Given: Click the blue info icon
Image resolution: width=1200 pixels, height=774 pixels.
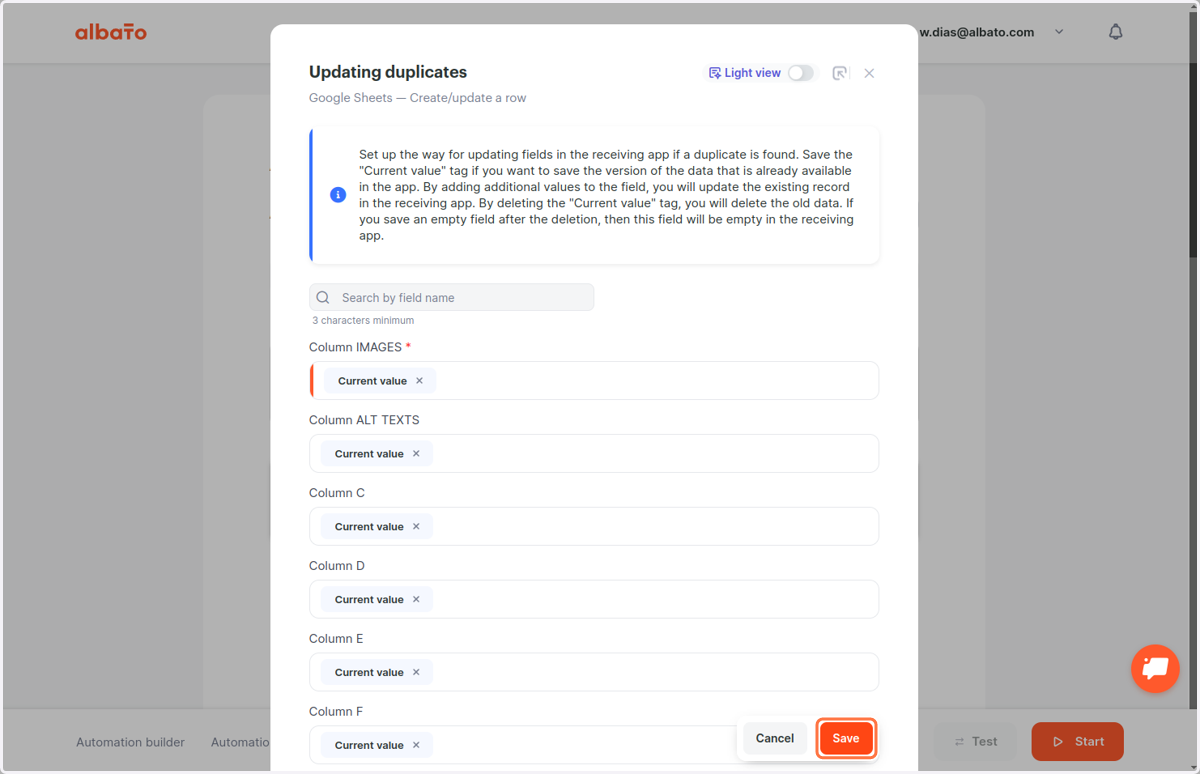Looking at the screenshot, I should point(338,195).
